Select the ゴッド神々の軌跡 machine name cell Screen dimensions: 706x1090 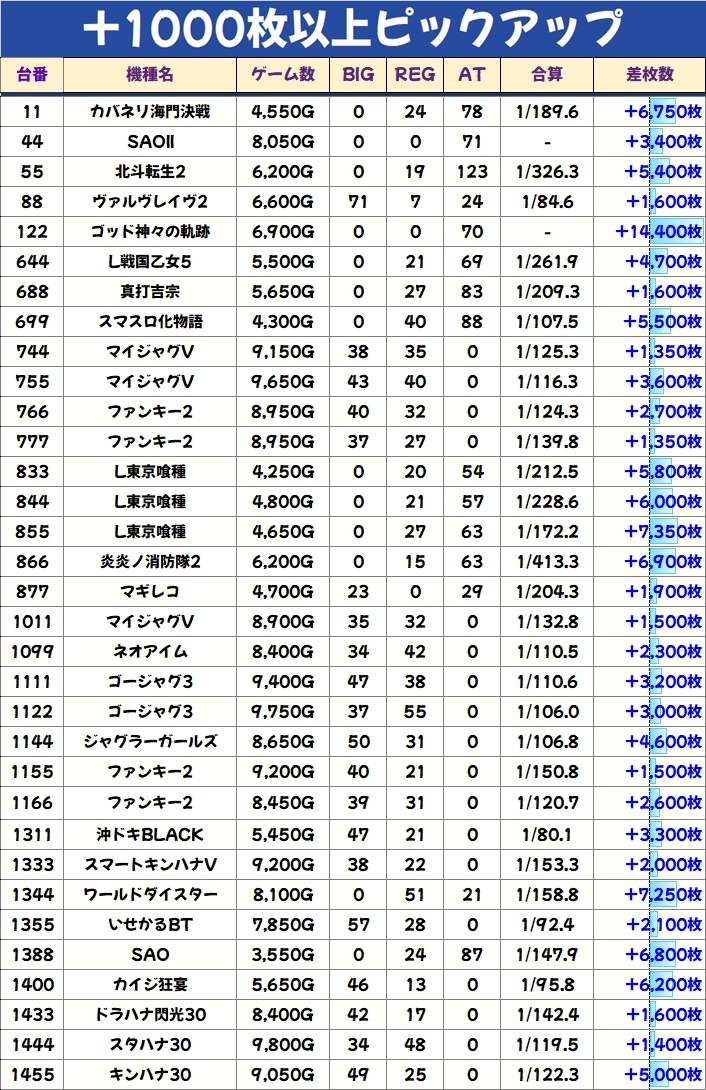pyautogui.click(x=150, y=231)
